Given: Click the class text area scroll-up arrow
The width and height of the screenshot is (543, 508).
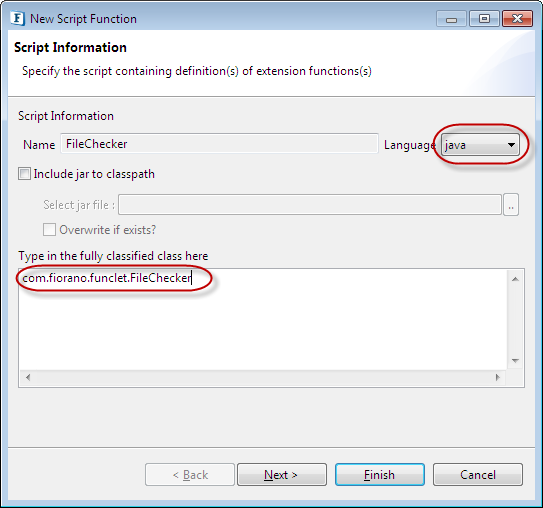Looking at the screenshot, I should 515,279.
